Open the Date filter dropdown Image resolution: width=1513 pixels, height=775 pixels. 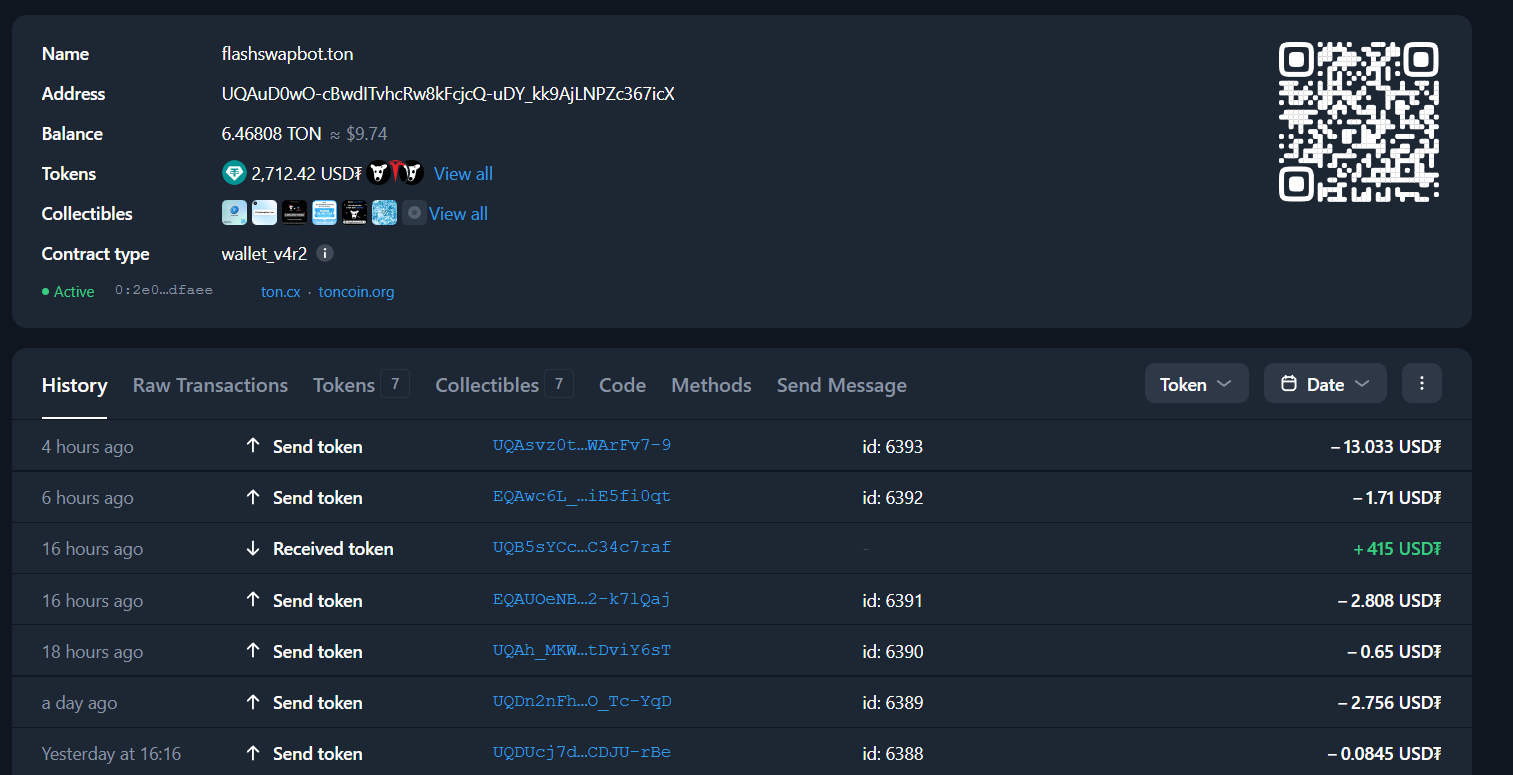(1324, 384)
